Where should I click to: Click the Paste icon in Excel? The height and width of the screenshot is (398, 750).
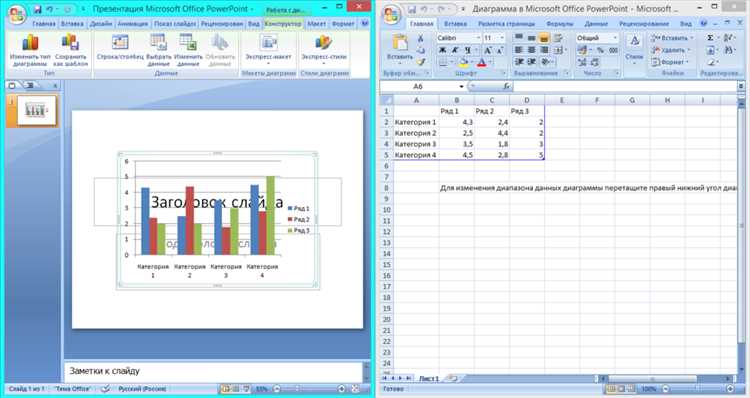[399, 44]
